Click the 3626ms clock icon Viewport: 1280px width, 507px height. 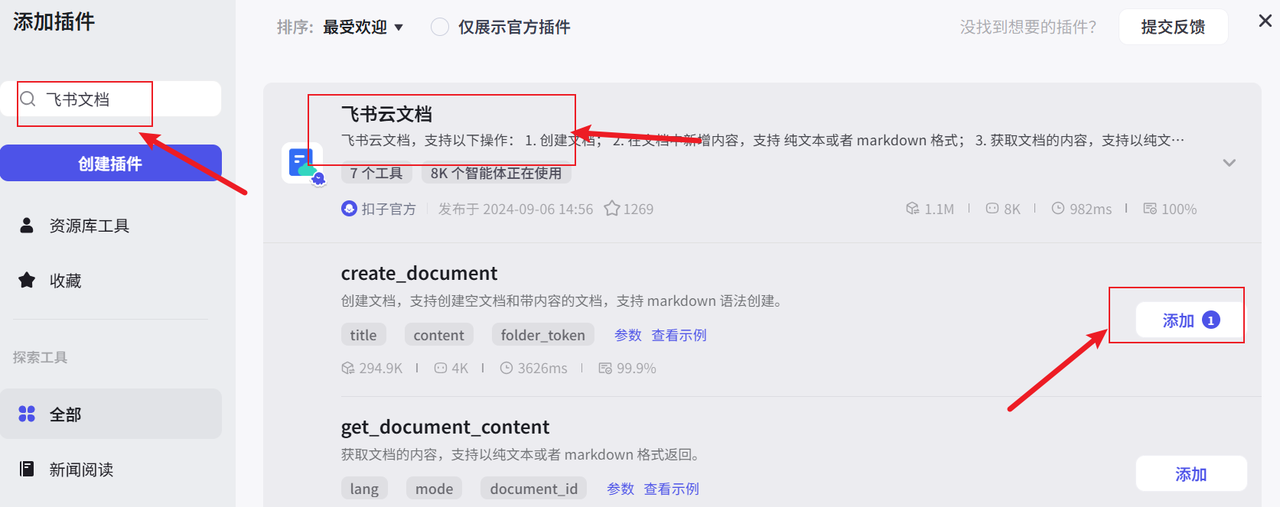tap(506, 368)
